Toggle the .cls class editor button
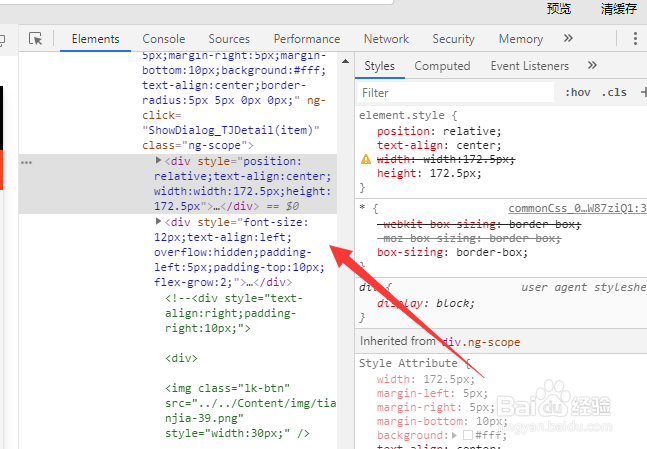Viewport: 647px width, 449px height. [614, 92]
